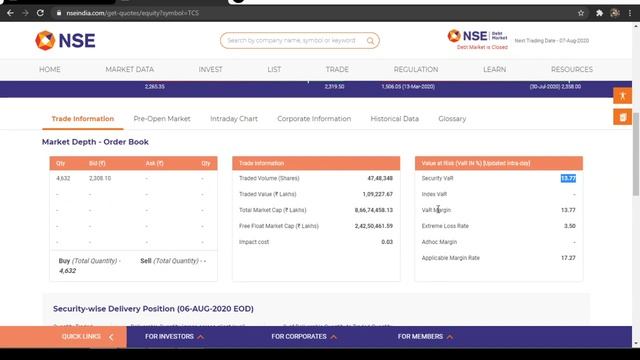Click the browser forward arrow
This screenshot has width=640, height=360.
pyautogui.click(x=25, y=13)
